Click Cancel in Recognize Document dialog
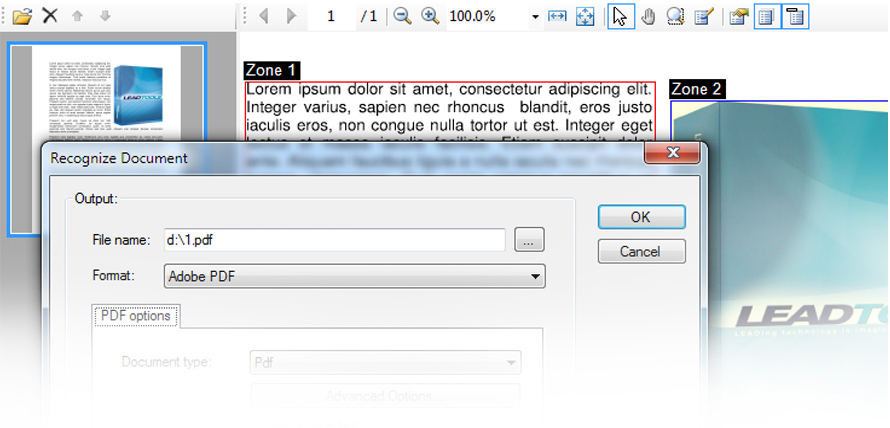This screenshot has height=428, width=890. pos(641,252)
